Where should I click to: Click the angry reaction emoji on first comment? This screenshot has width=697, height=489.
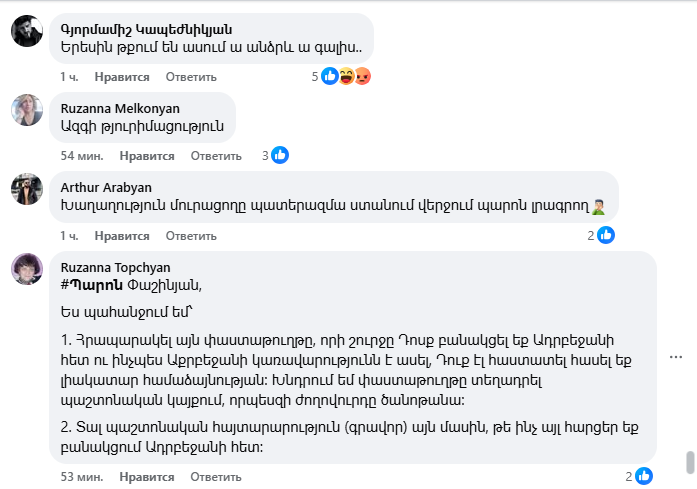(362, 76)
